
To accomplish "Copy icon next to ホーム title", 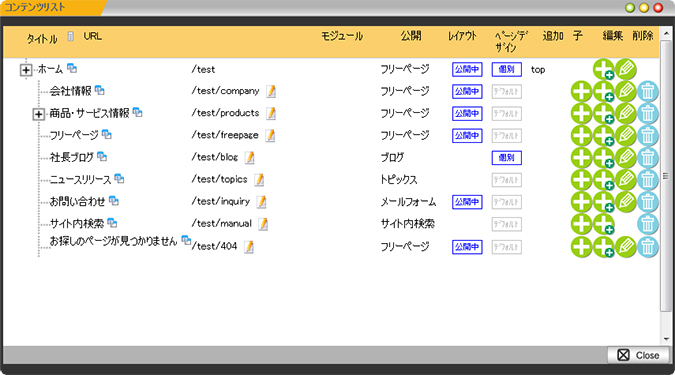I will pyautogui.click(x=72, y=68).
